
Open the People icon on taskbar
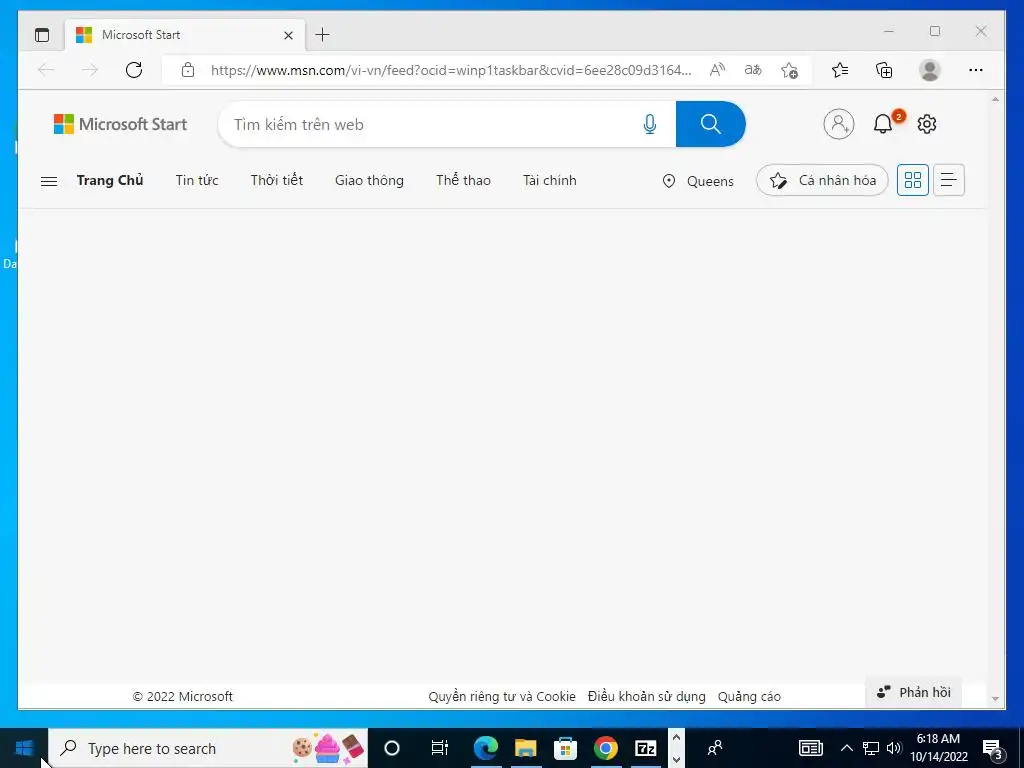(715, 748)
